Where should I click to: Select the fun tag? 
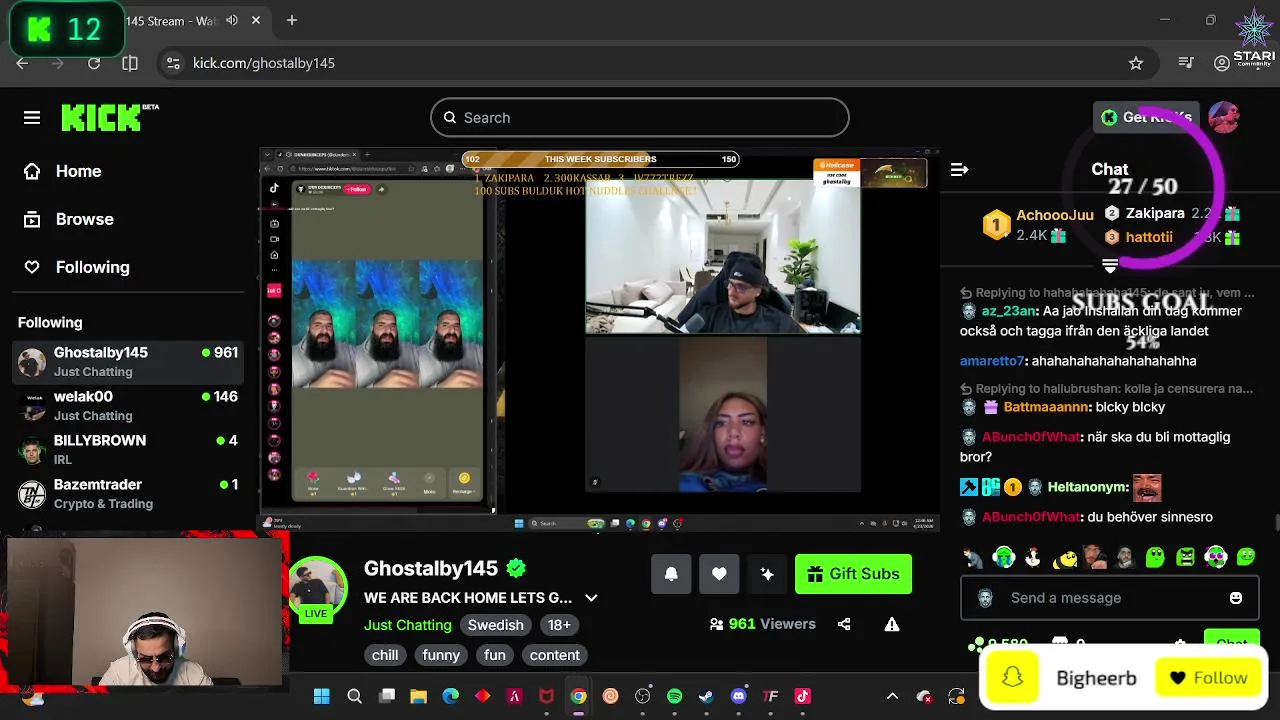pos(495,655)
